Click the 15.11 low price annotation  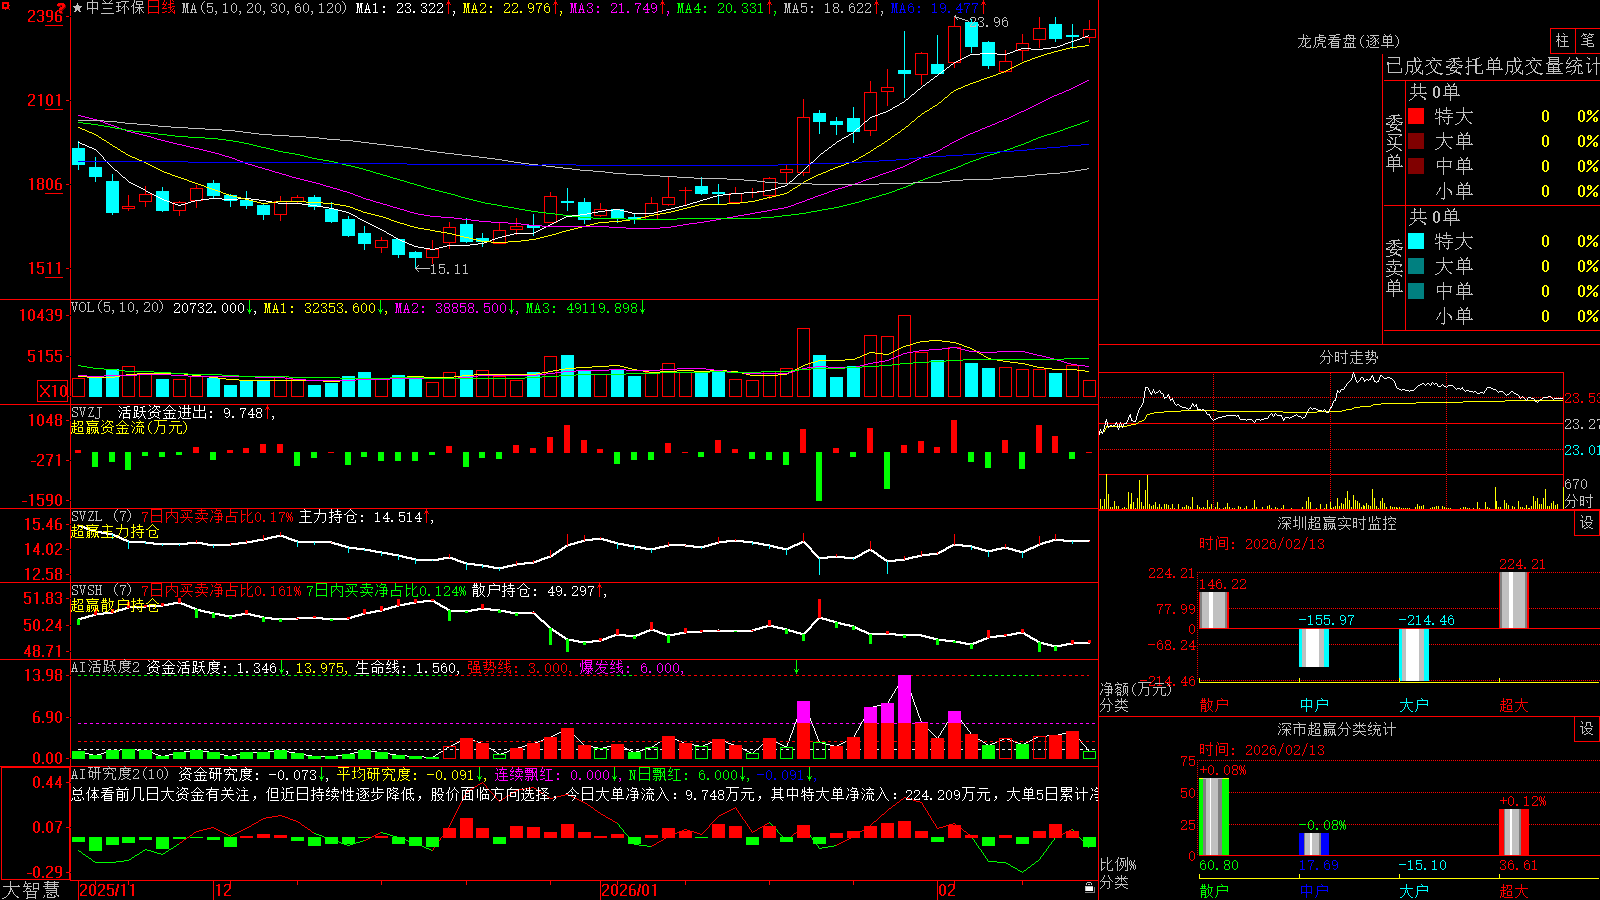tap(448, 269)
